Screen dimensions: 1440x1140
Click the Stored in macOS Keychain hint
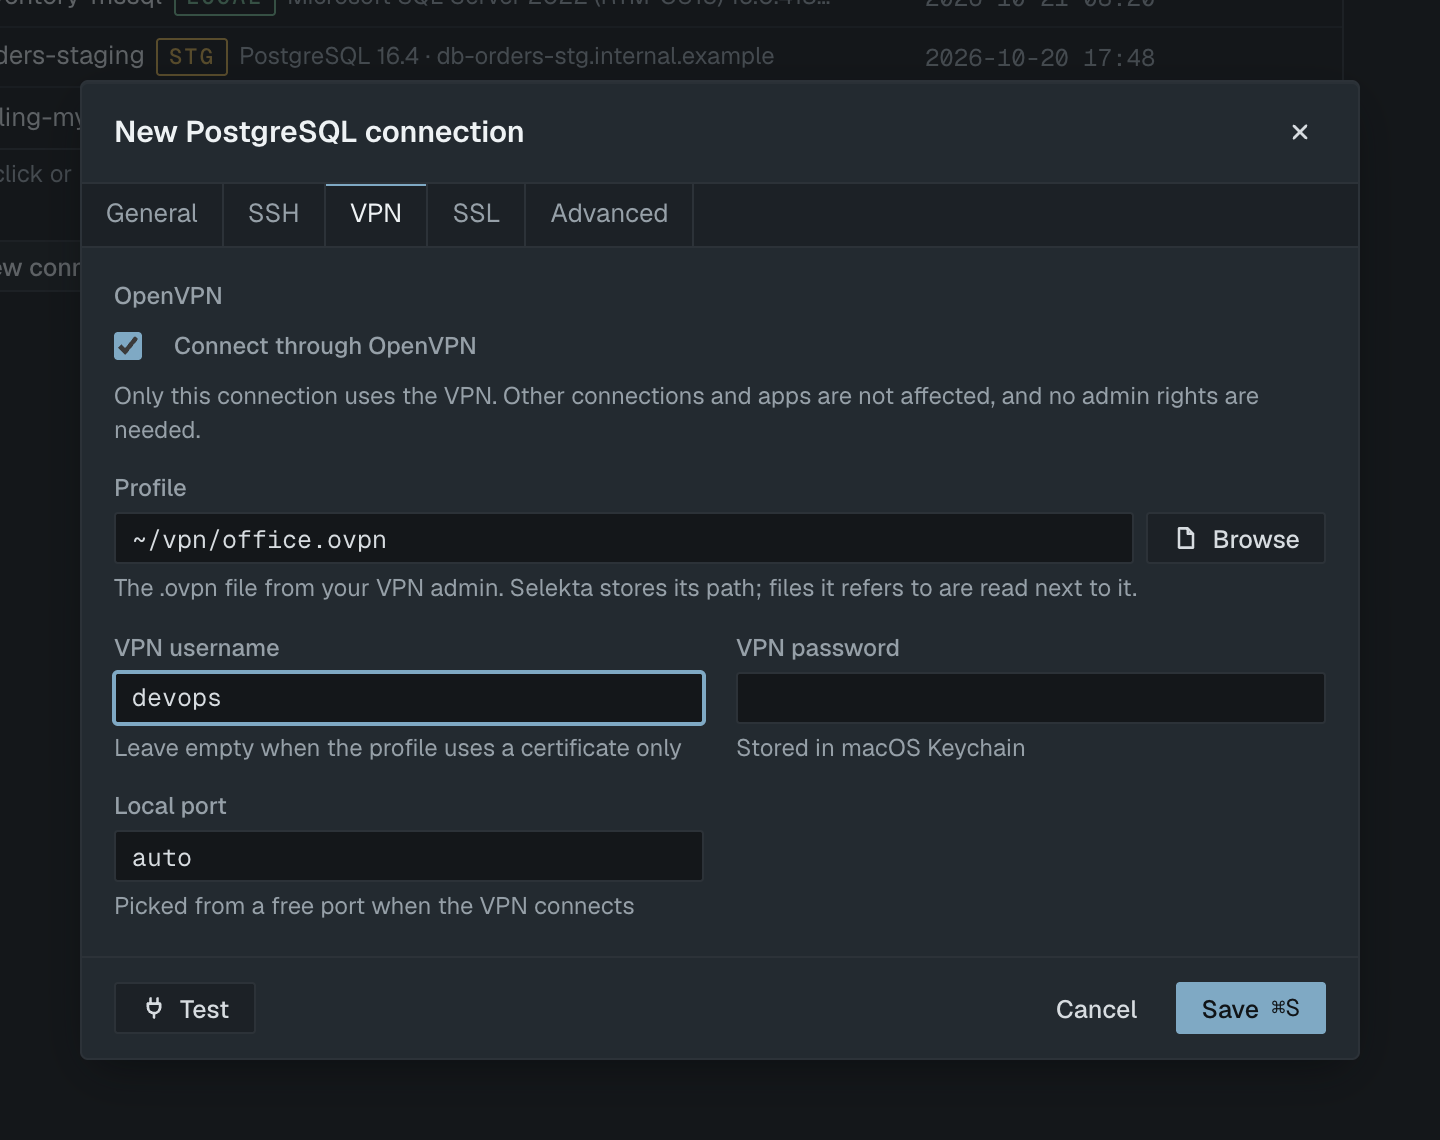(881, 748)
